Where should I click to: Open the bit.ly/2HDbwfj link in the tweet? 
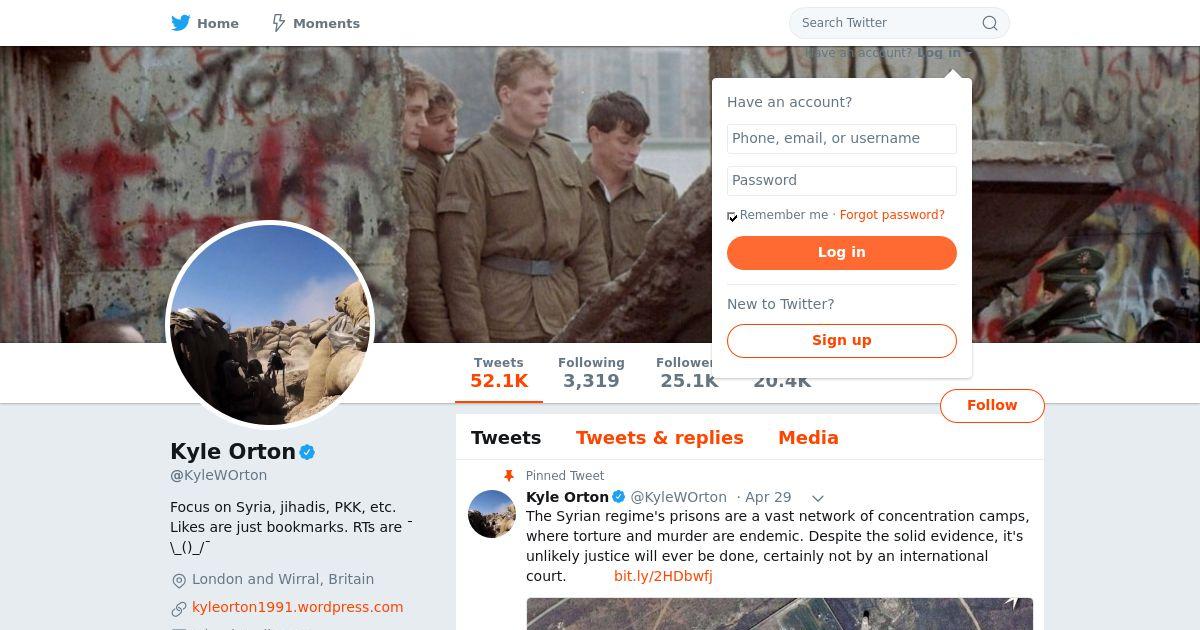[663, 576]
